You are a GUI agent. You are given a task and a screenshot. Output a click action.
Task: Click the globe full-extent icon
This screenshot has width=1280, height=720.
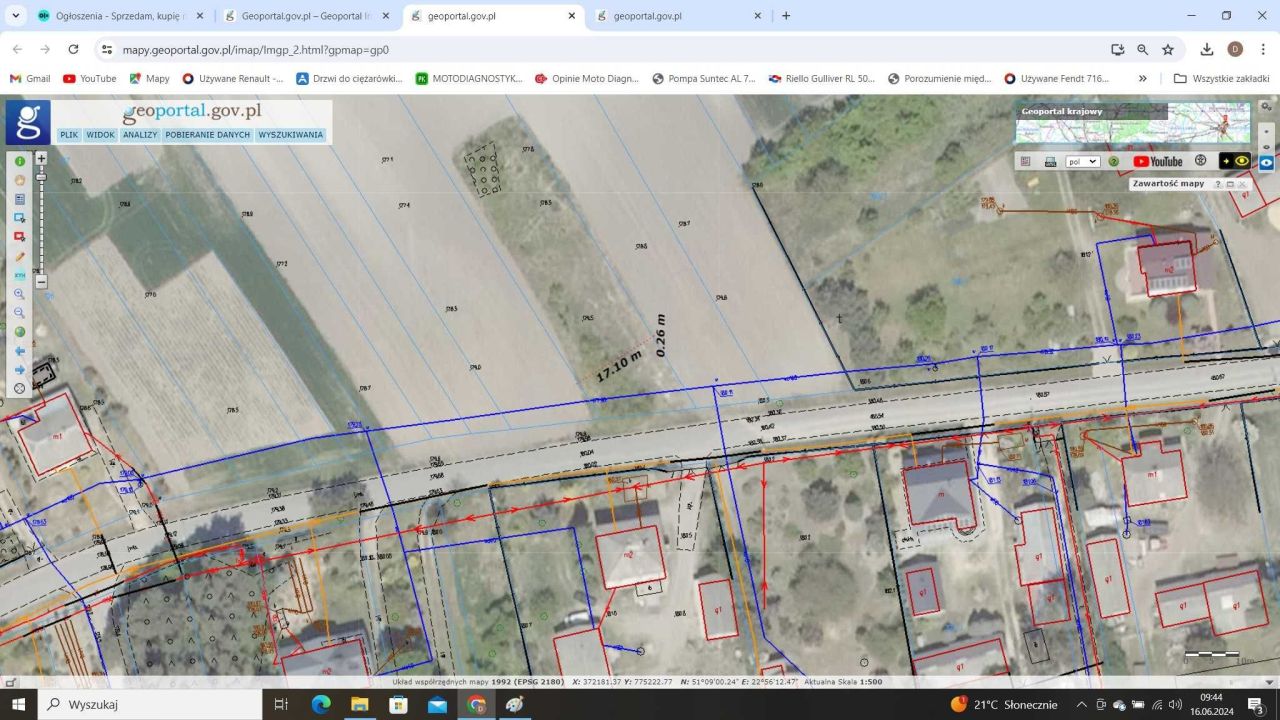[20, 332]
